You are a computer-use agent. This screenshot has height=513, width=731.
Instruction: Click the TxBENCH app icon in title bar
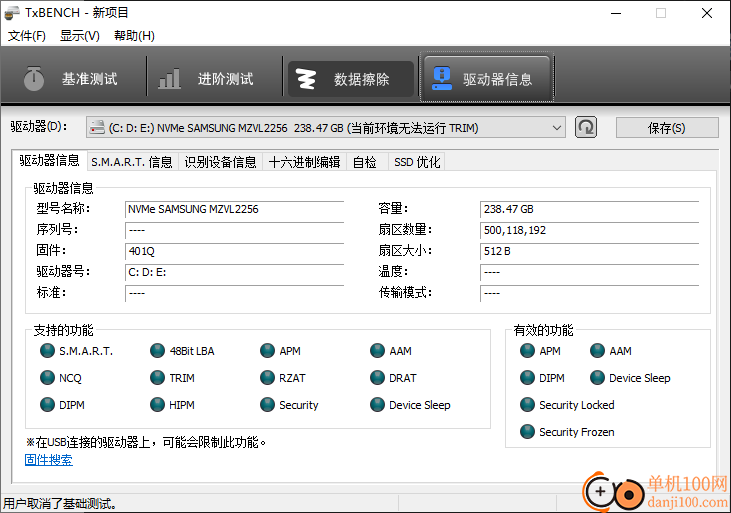[11, 13]
